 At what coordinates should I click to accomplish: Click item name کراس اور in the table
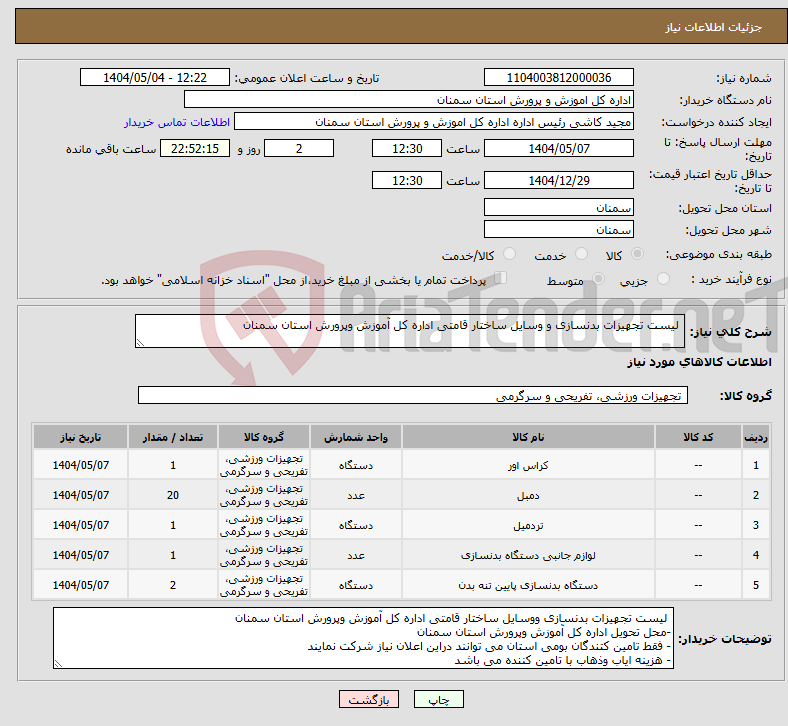pos(528,465)
